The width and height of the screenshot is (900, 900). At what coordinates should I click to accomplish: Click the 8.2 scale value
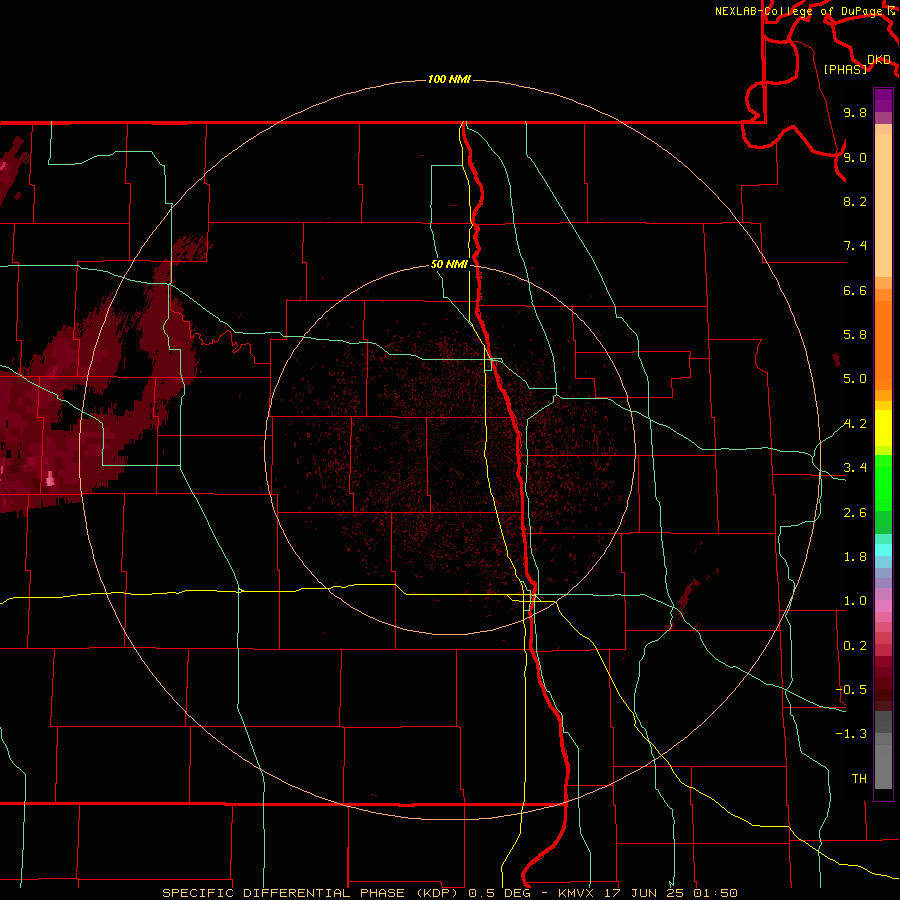855,201
